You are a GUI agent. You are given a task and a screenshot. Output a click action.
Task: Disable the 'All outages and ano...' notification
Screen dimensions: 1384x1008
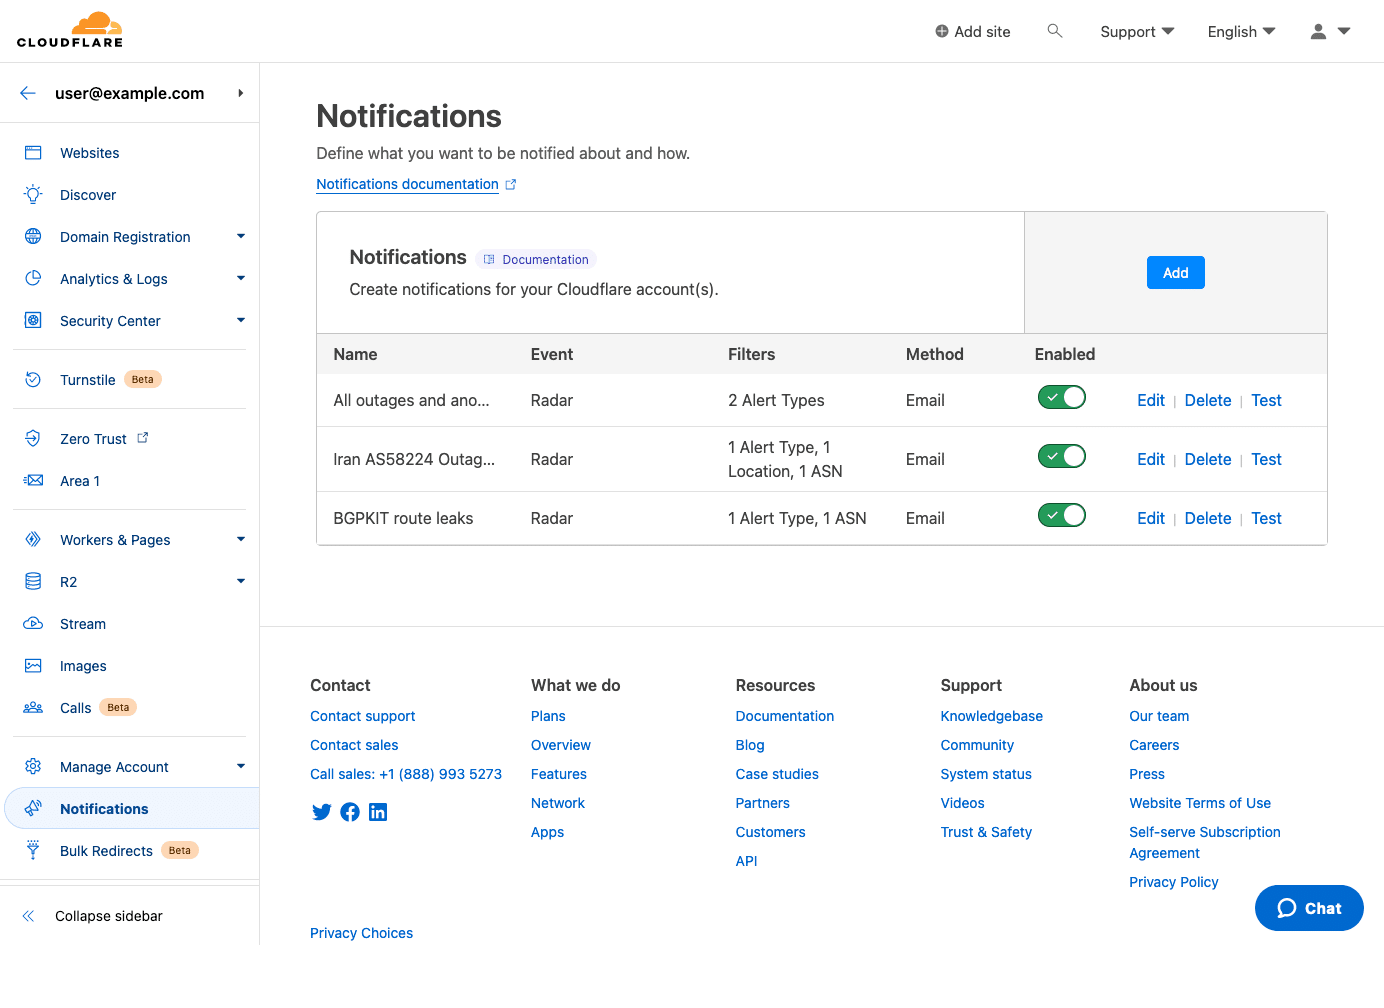coord(1061,397)
